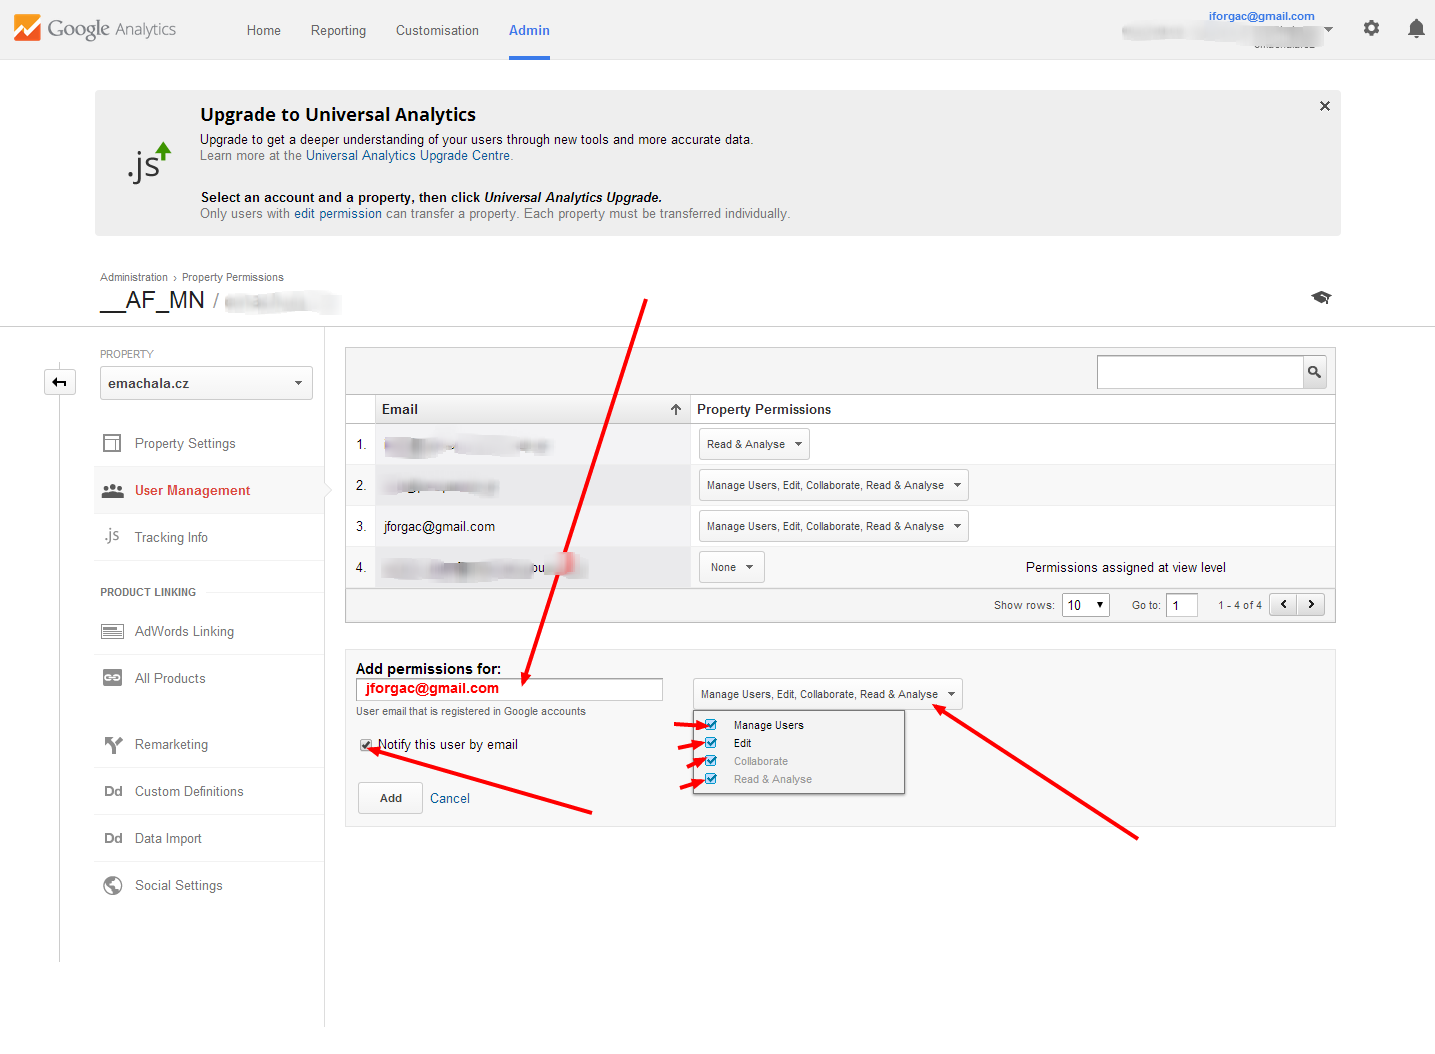Click the Property Settings icon

[112, 443]
